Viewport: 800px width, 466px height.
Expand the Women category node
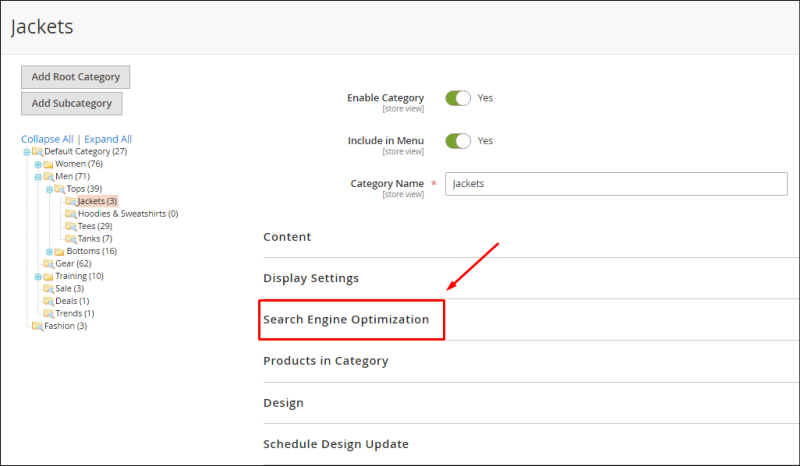38,164
